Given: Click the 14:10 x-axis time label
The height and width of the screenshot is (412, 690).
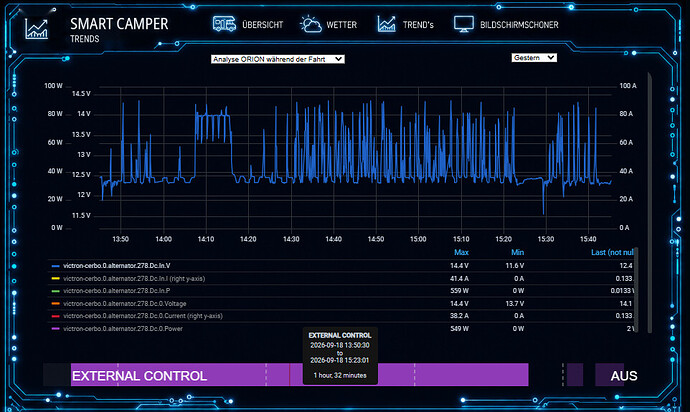Looking at the screenshot, I should (x=206, y=239).
